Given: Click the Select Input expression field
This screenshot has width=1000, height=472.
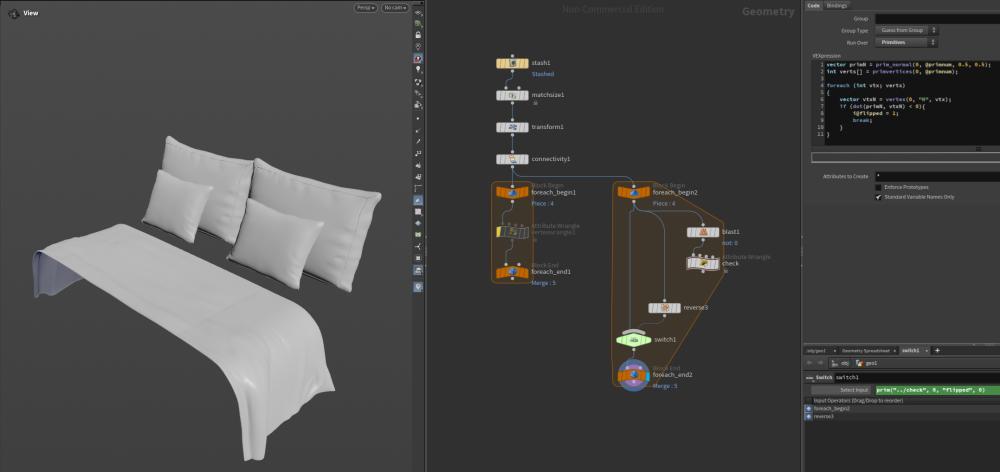Looking at the screenshot, I should 937,390.
